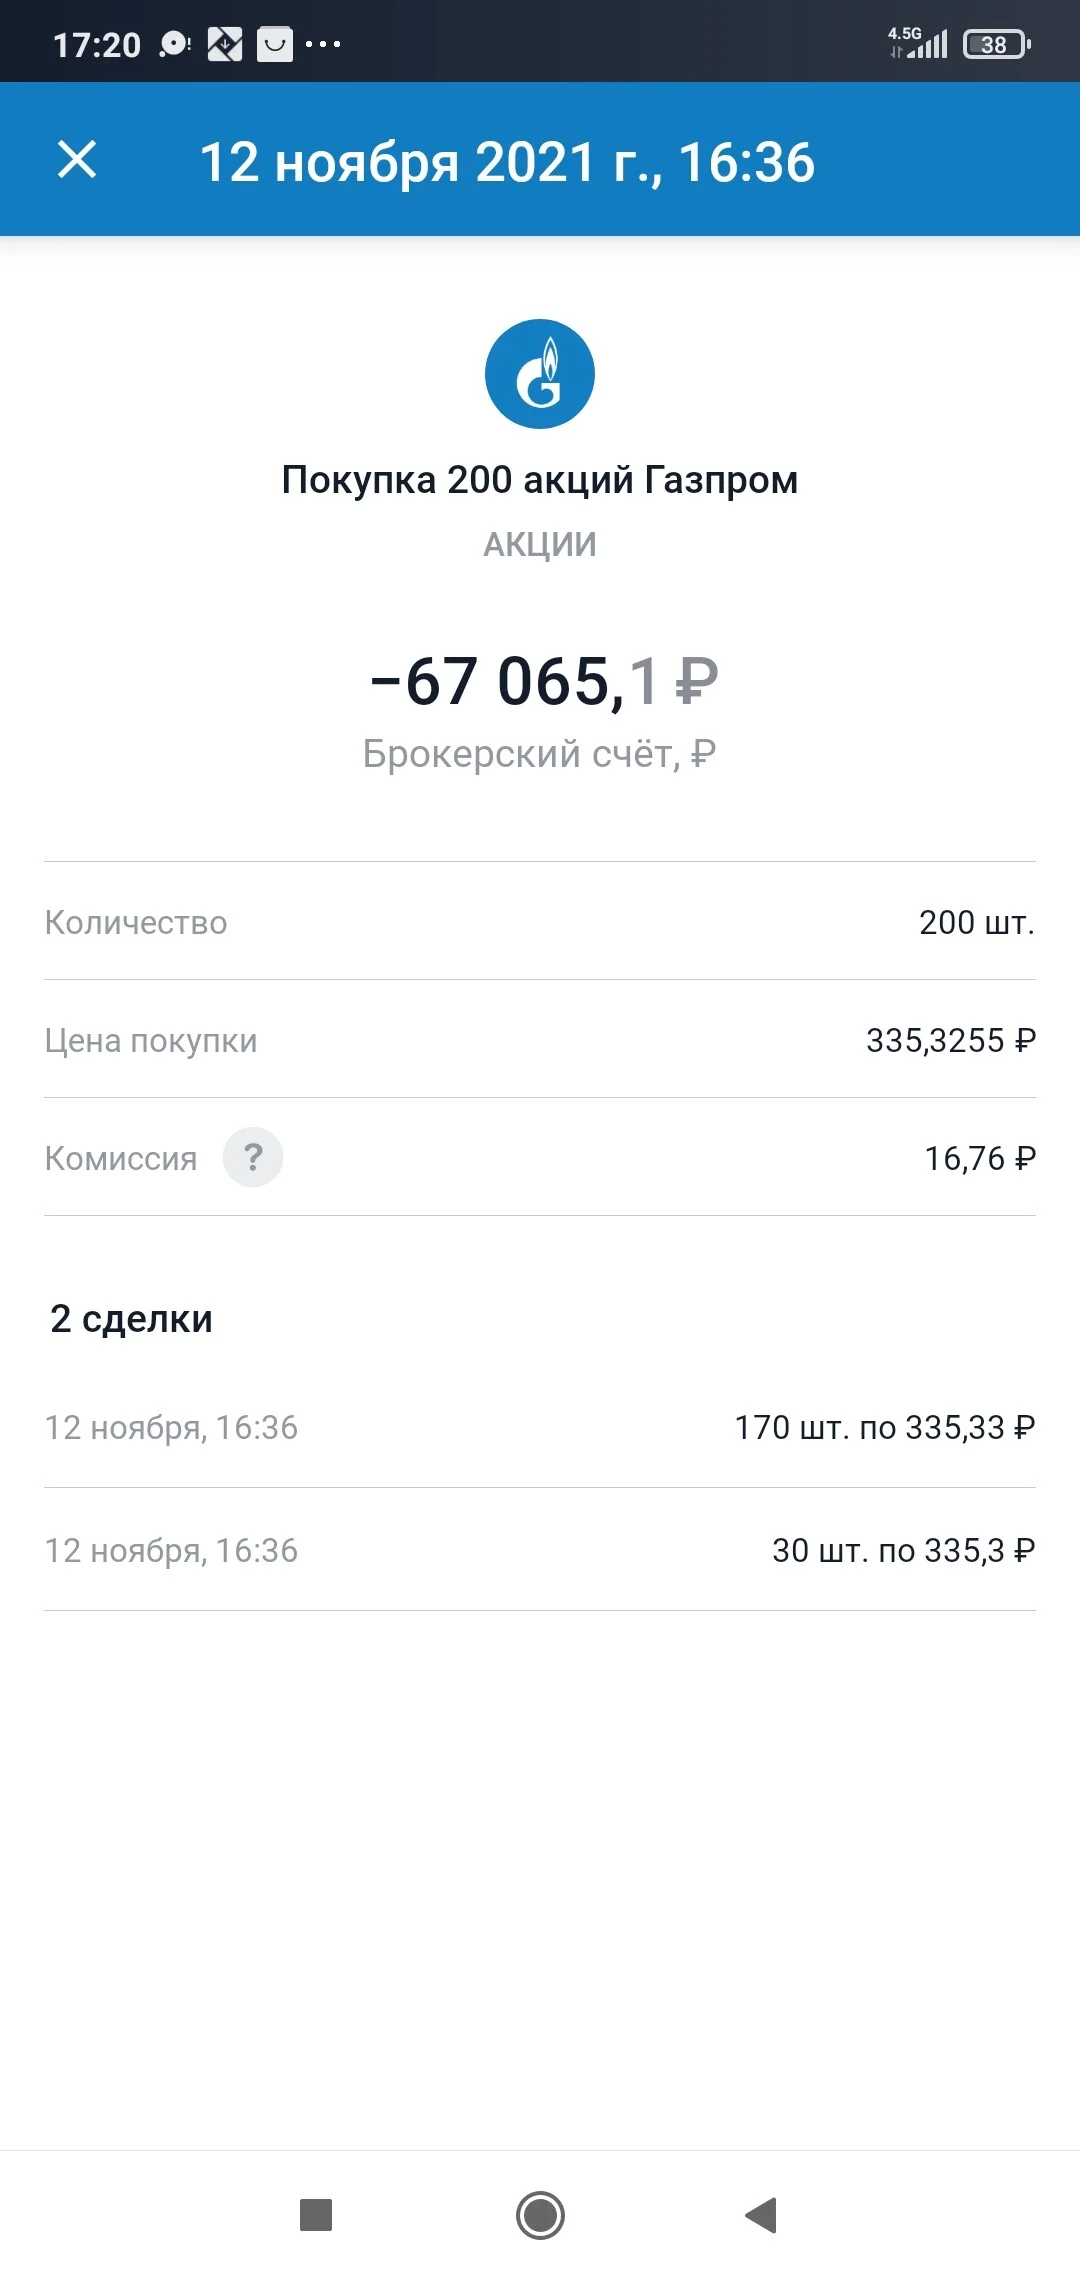
Task: Tap the signal strength icon in status bar
Action: click(x=918, y=43)
